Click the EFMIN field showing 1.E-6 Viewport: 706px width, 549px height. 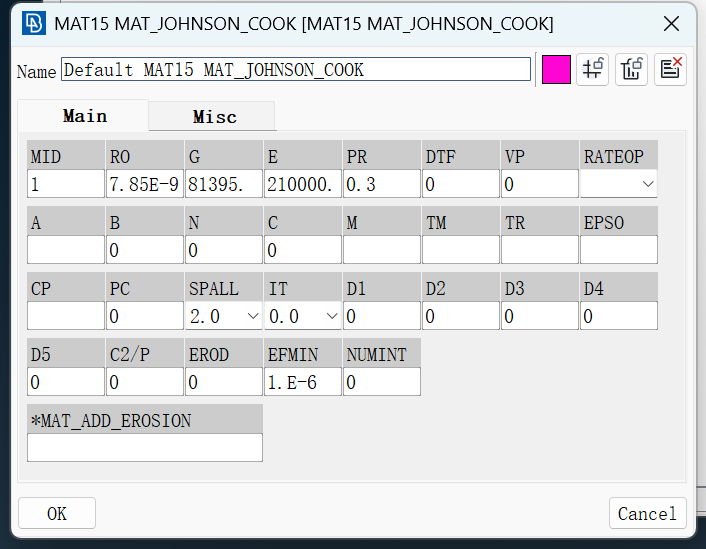pos(303,382)
